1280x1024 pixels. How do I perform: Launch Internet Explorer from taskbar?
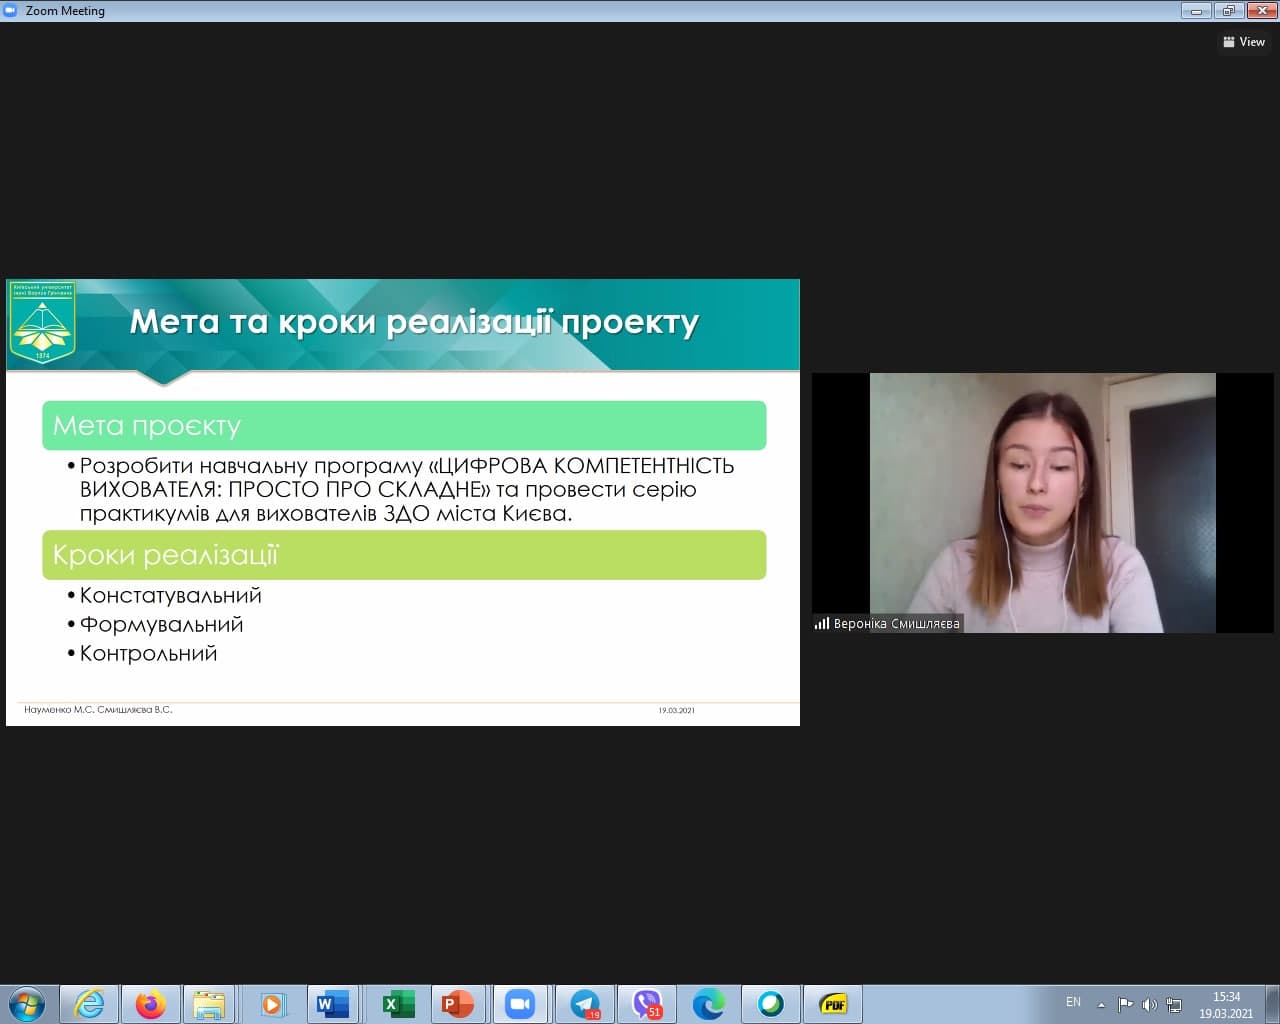point(90,1004)
